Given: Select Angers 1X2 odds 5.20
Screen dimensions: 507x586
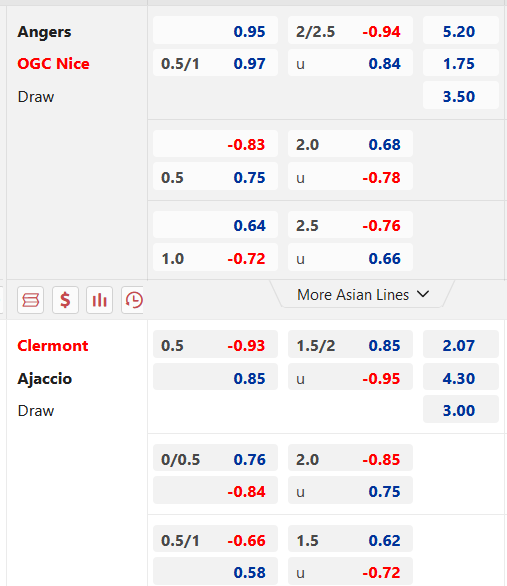Looking at the screenshot, I should point(461,31).
